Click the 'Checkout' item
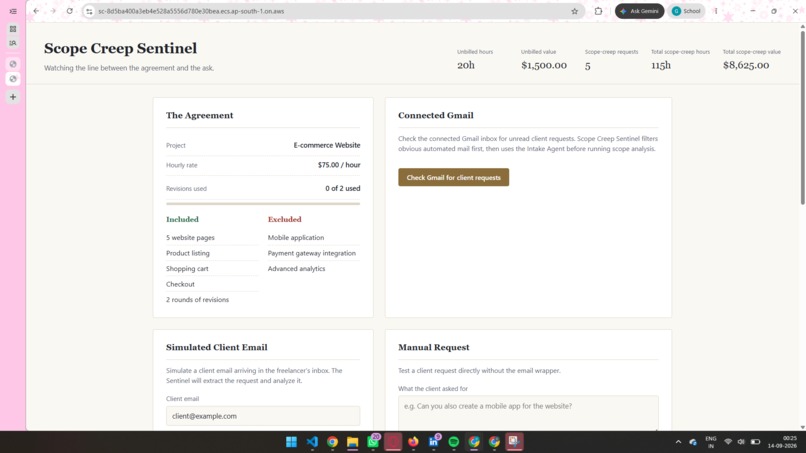The width and height of the screenshot is (806, 453). (x=180, y=284)
